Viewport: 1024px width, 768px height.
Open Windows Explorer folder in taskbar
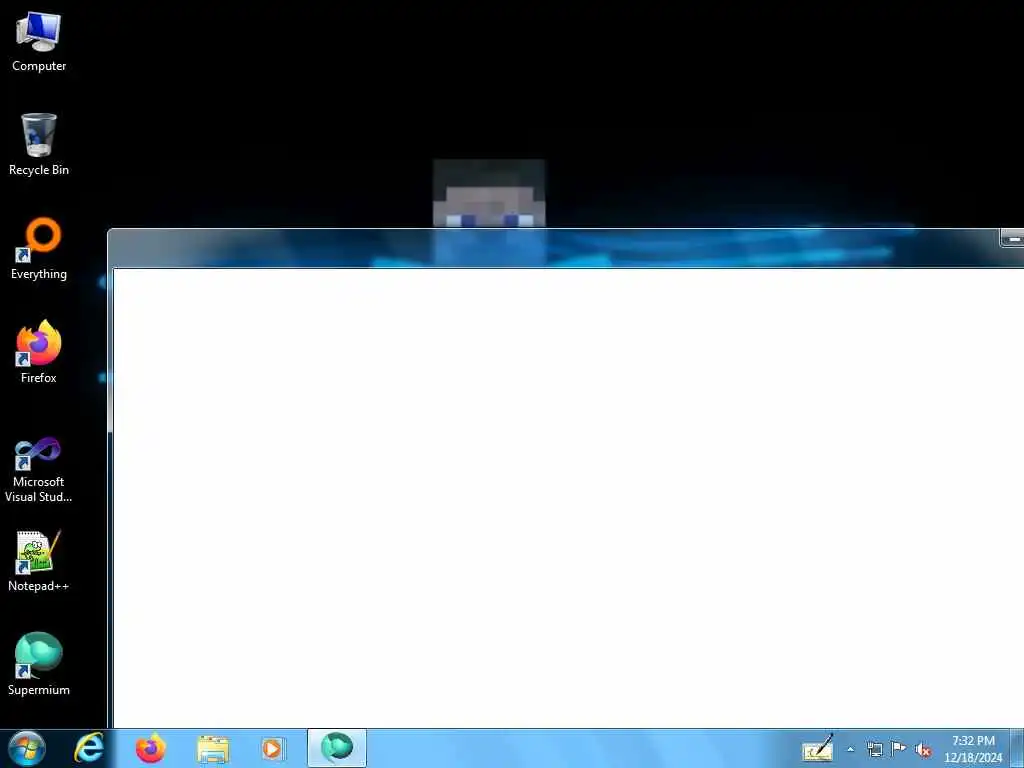point(213,748)
